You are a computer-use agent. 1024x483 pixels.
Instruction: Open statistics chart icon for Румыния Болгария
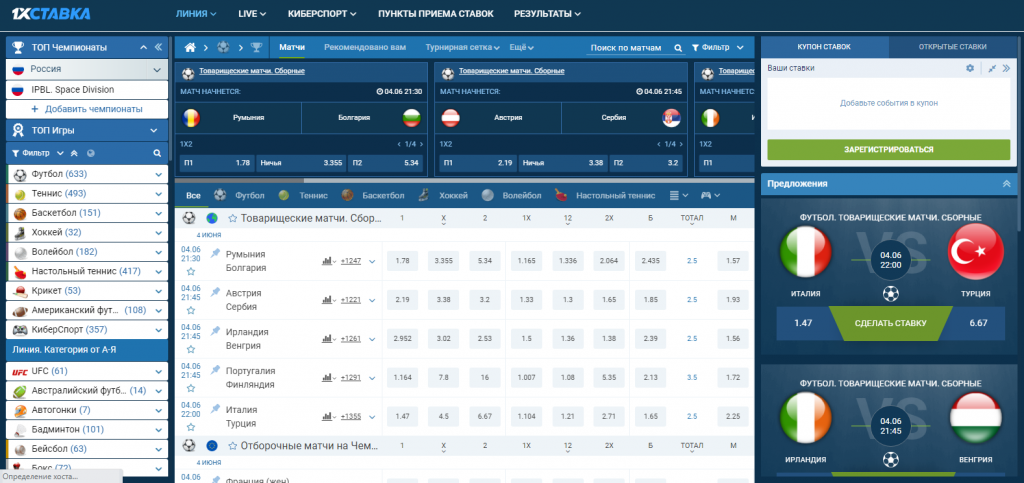(327, 261)
